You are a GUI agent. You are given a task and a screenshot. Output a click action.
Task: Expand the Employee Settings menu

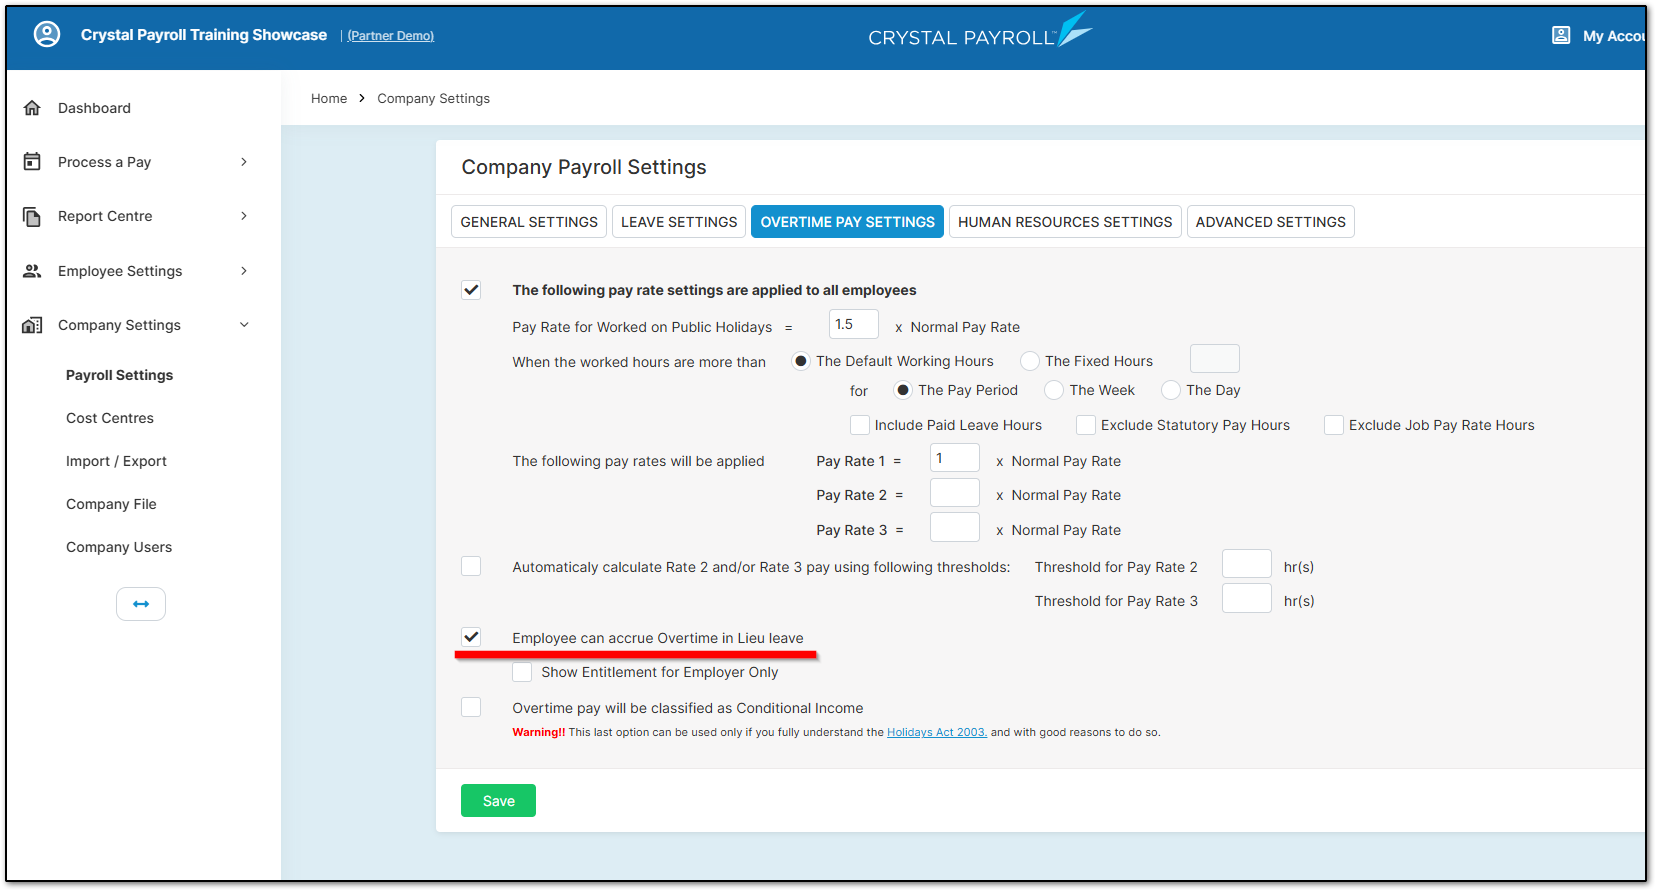(x=244, y=271)
